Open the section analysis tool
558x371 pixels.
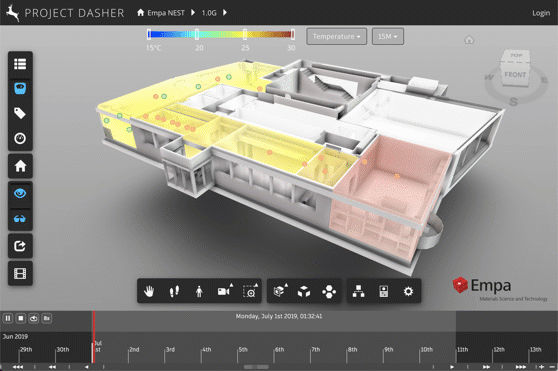pos(280,291)
